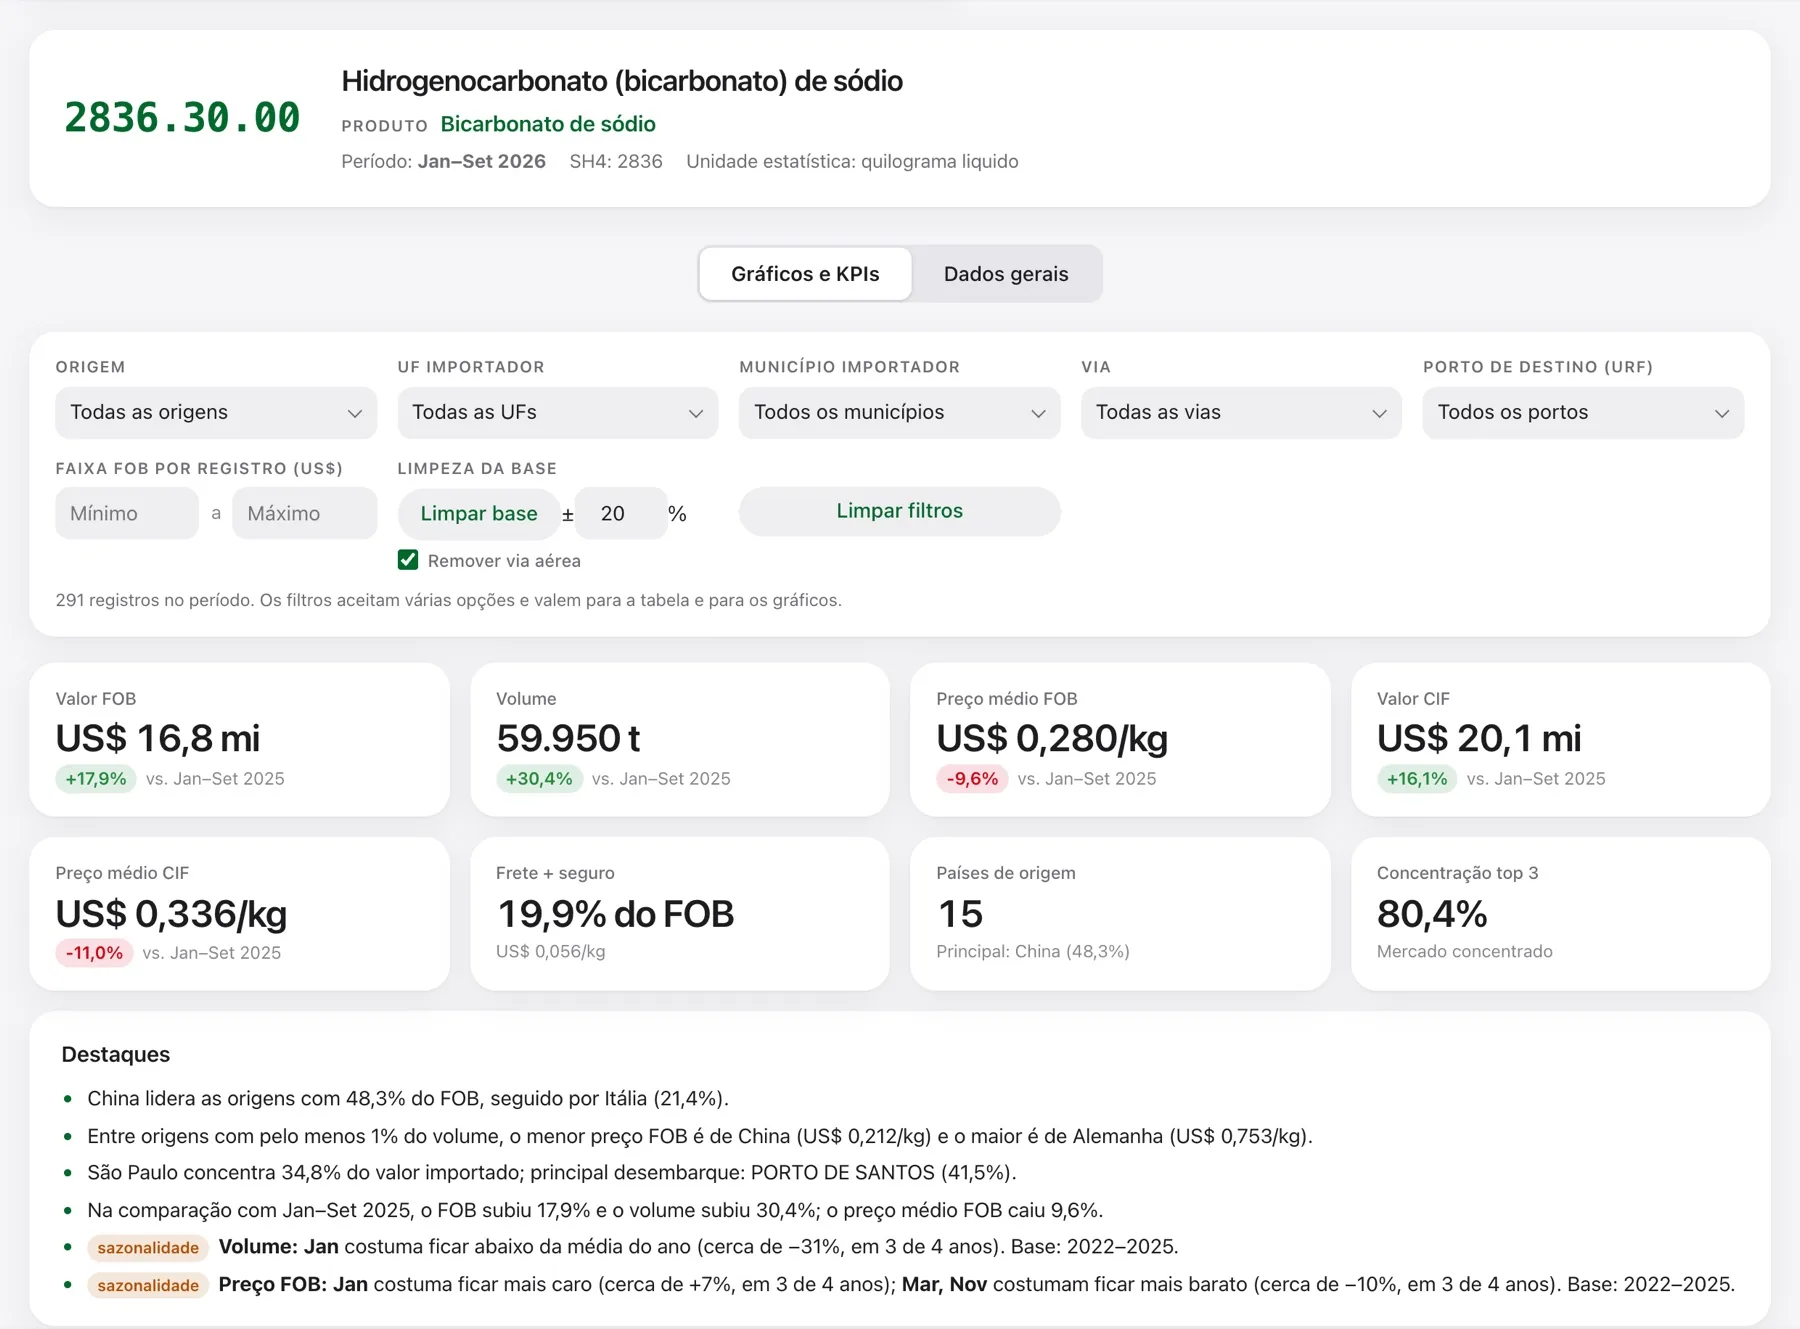Click the -9,6% badge on Preço médio FOB
The height and width of the screenshot is (1329, 1800).
coord(972,779)
